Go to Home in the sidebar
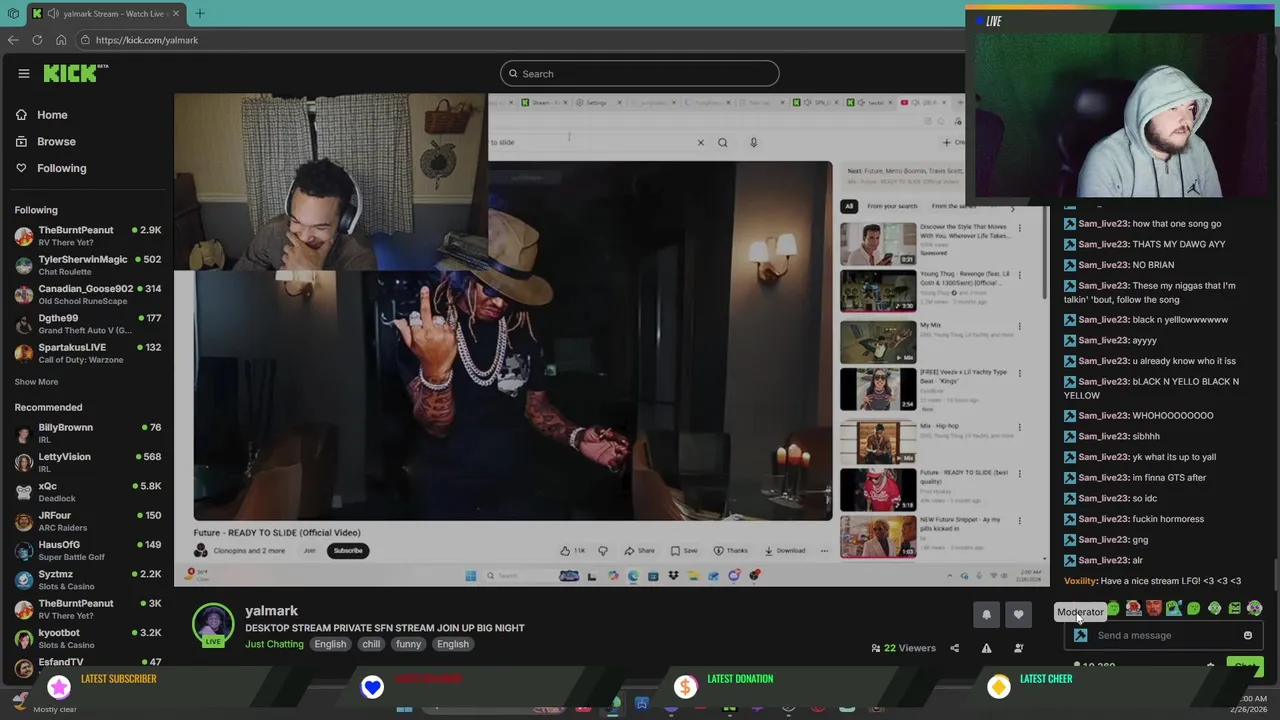This screenshot has width=1280, height=720. [x=52, y=115]
